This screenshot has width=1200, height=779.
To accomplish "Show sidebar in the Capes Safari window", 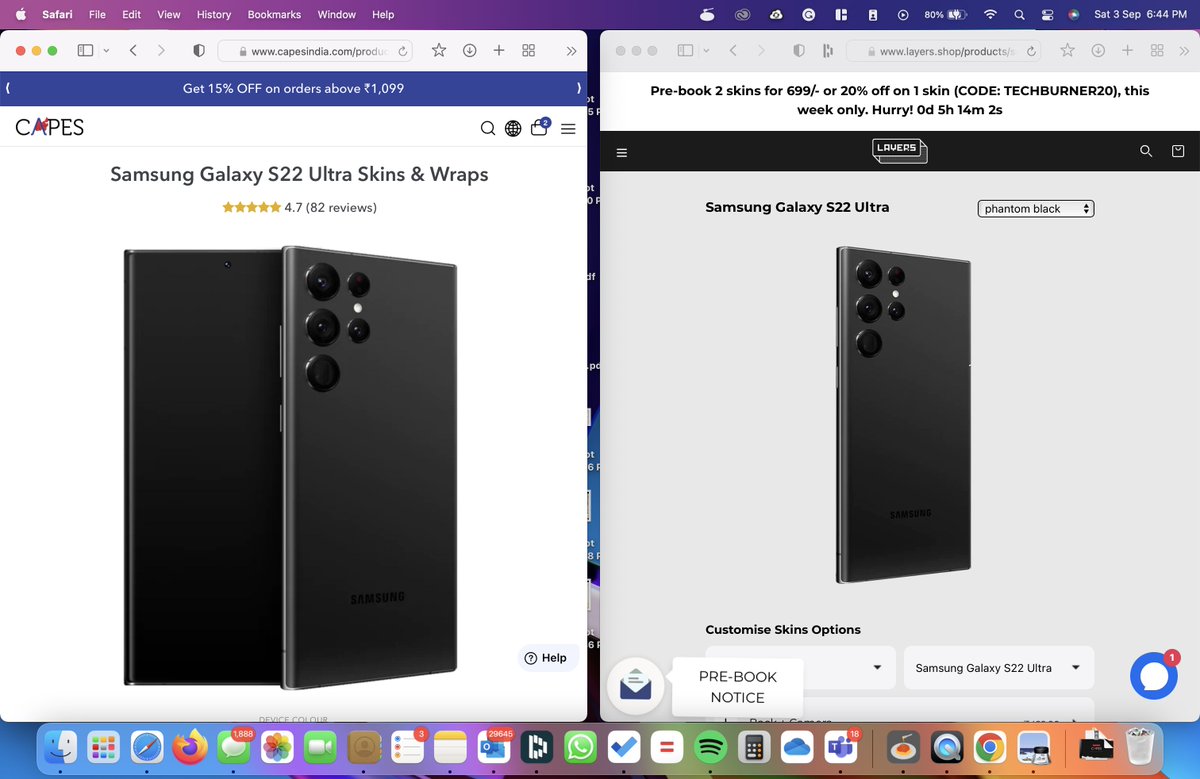I will pos(86,50).
